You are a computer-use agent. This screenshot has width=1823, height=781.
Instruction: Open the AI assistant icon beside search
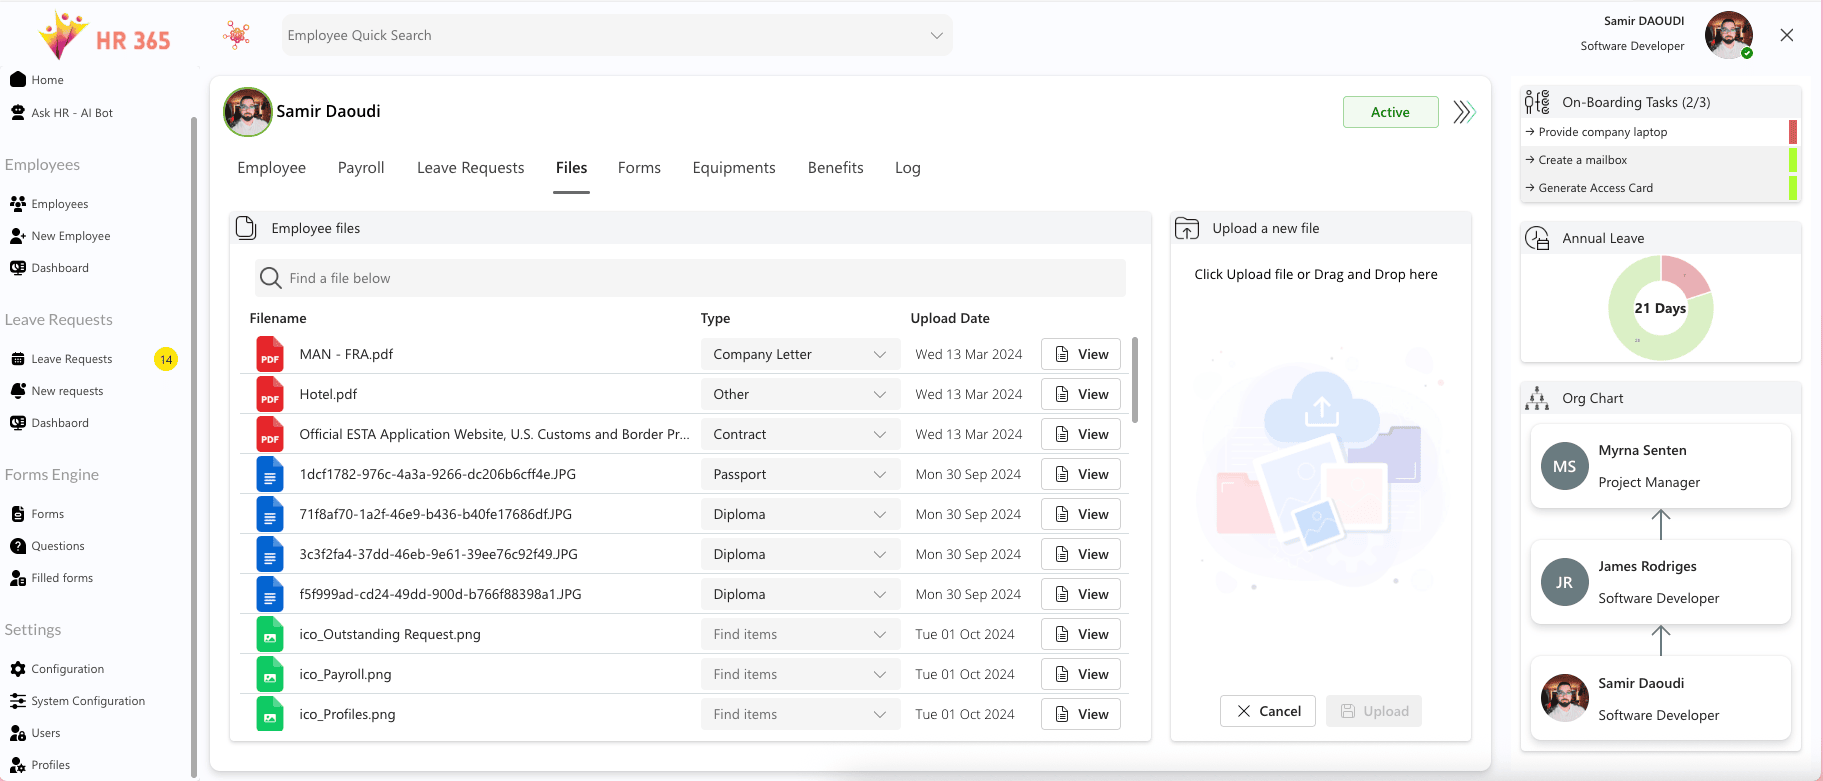tap(237, 35)
